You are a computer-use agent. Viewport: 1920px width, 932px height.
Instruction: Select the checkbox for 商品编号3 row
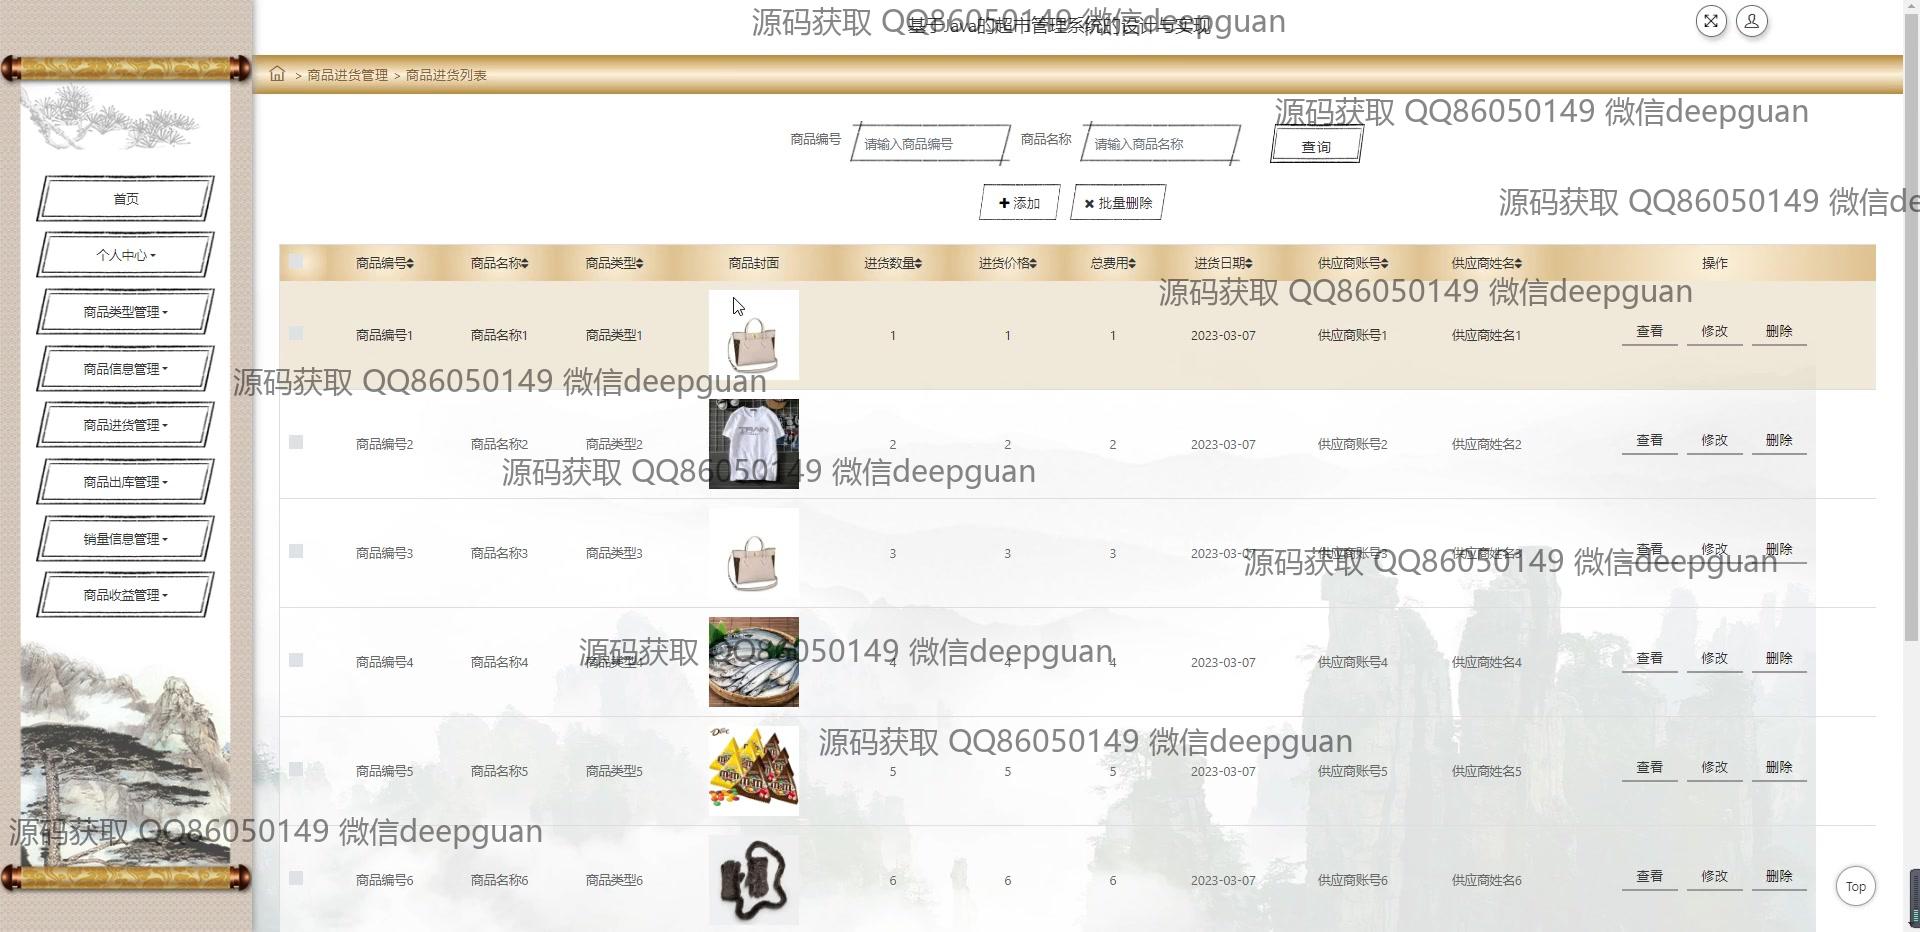[x=296, y=552]
